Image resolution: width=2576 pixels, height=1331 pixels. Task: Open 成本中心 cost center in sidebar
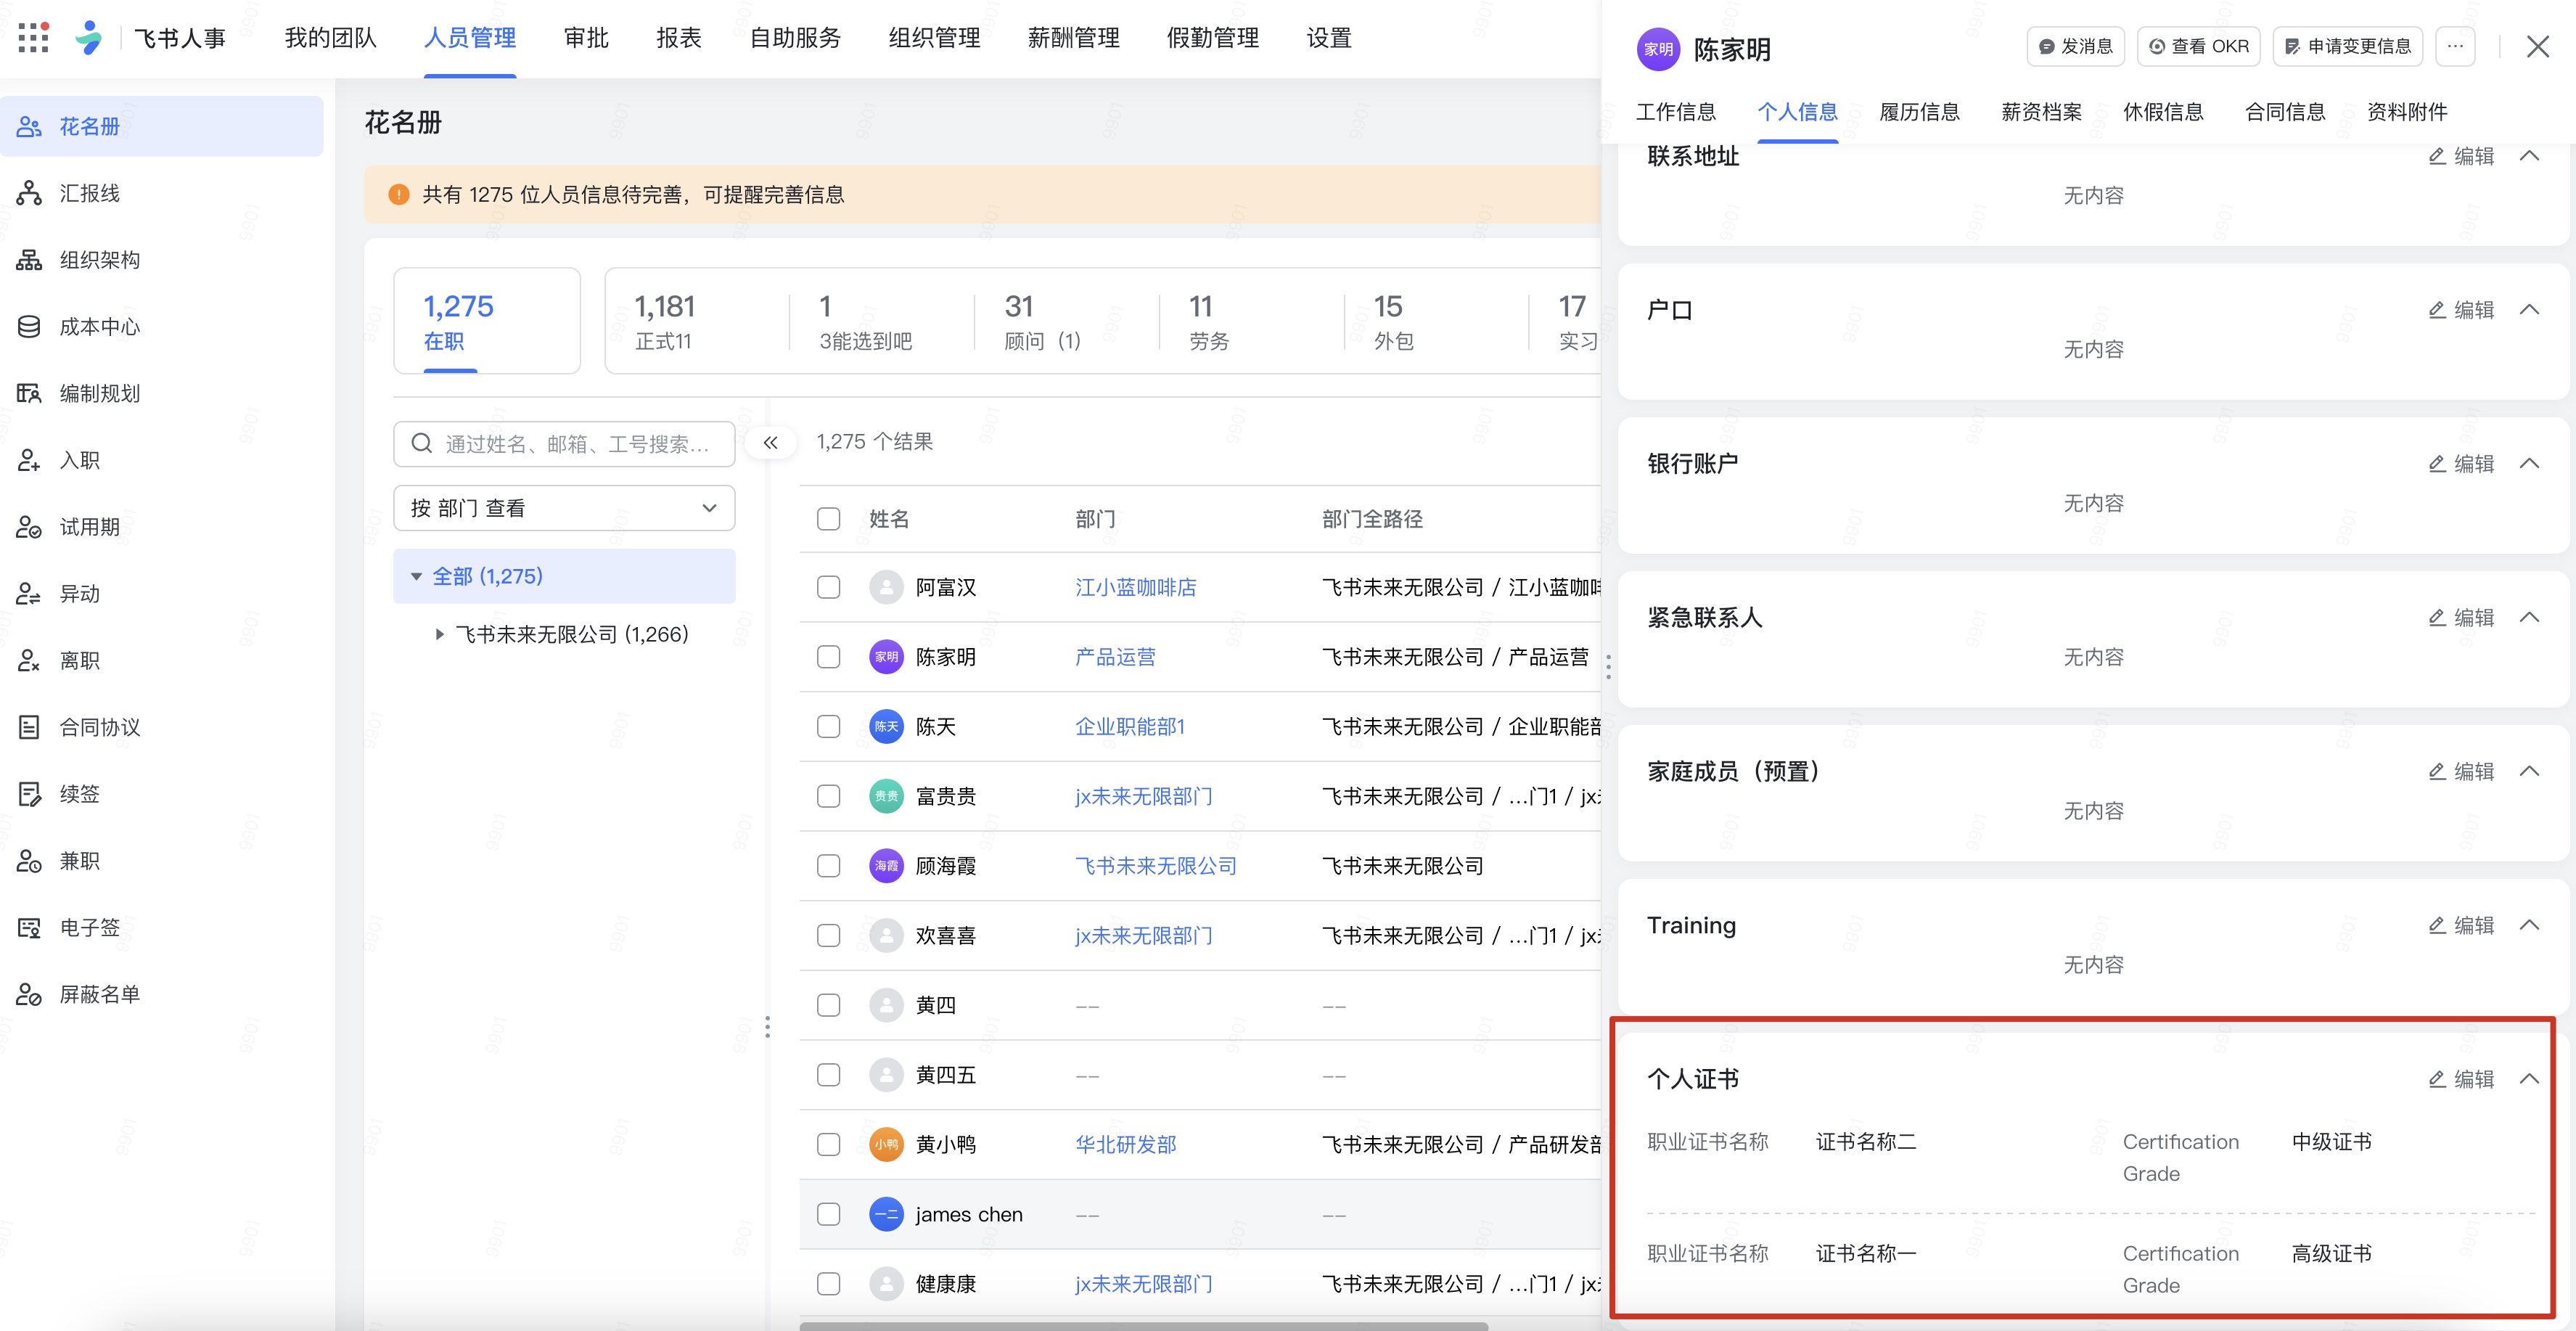[162, 327]
